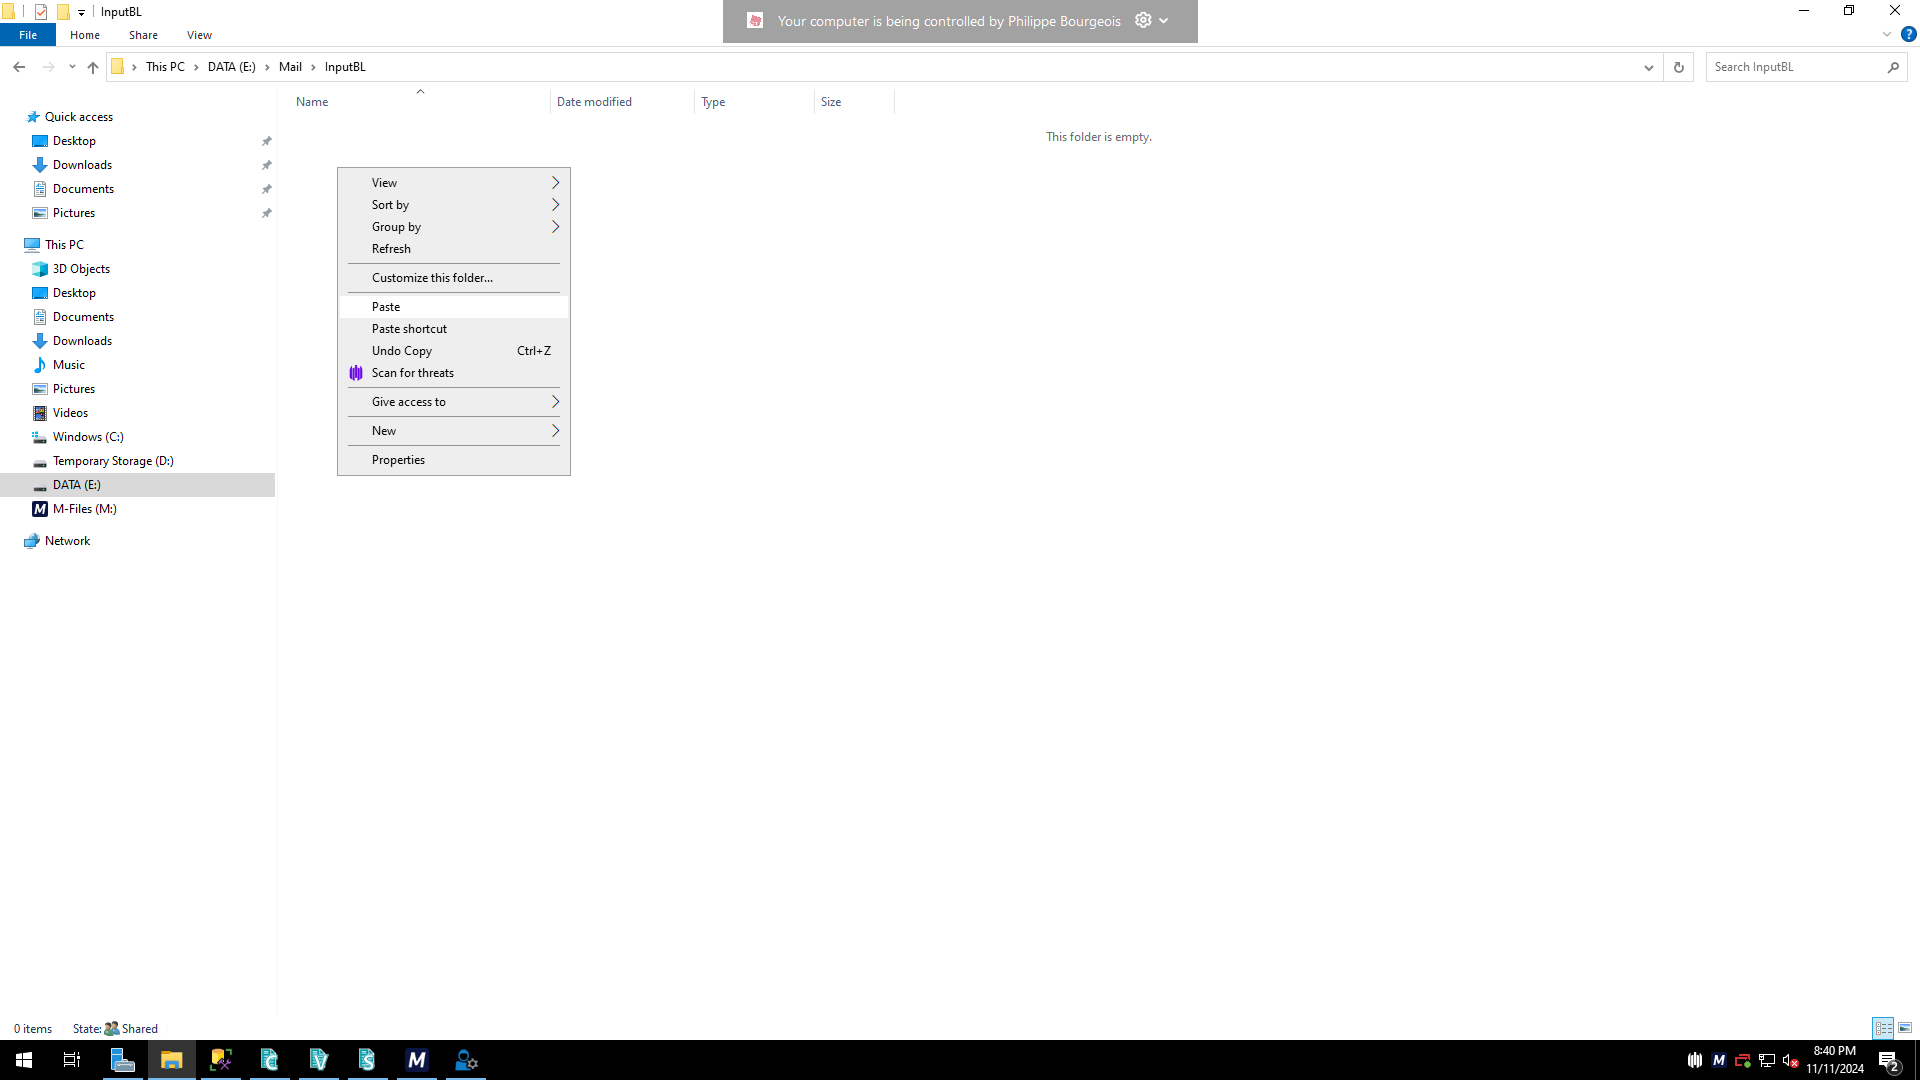Open Music in the navigation pane
This screenshot has height=1080, width=1920.
coord(69,365)
